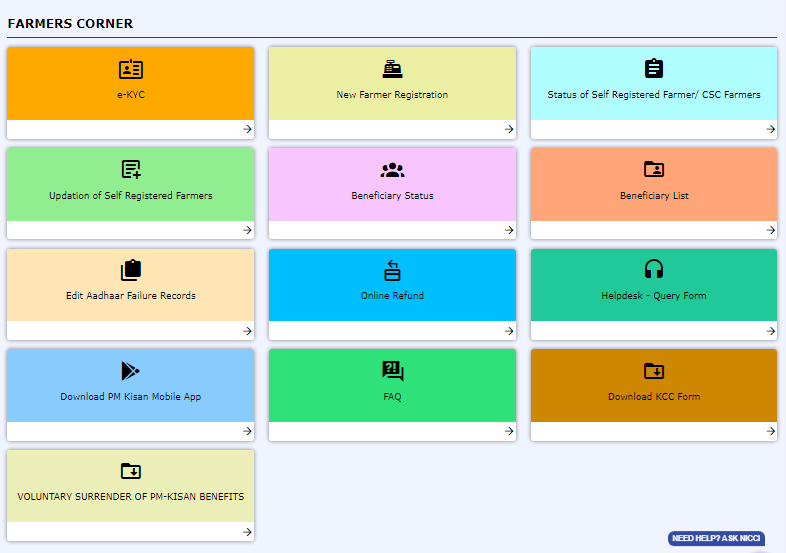Screen dimensions: 786x553
Task: Click the clipboard icon for Status of Self Registered Farmer
Action: coord(654,69)
